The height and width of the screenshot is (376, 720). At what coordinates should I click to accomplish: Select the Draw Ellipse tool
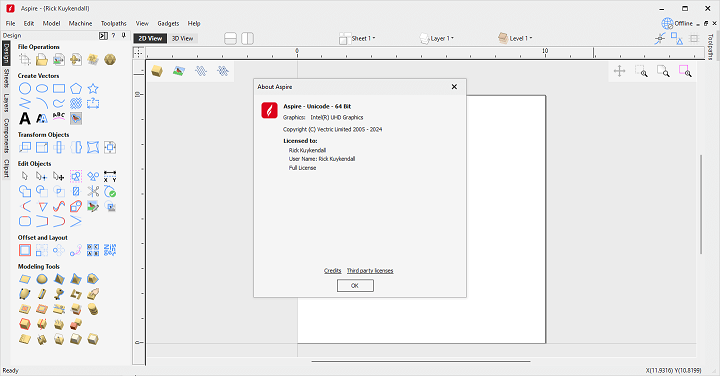click(42, 89)
